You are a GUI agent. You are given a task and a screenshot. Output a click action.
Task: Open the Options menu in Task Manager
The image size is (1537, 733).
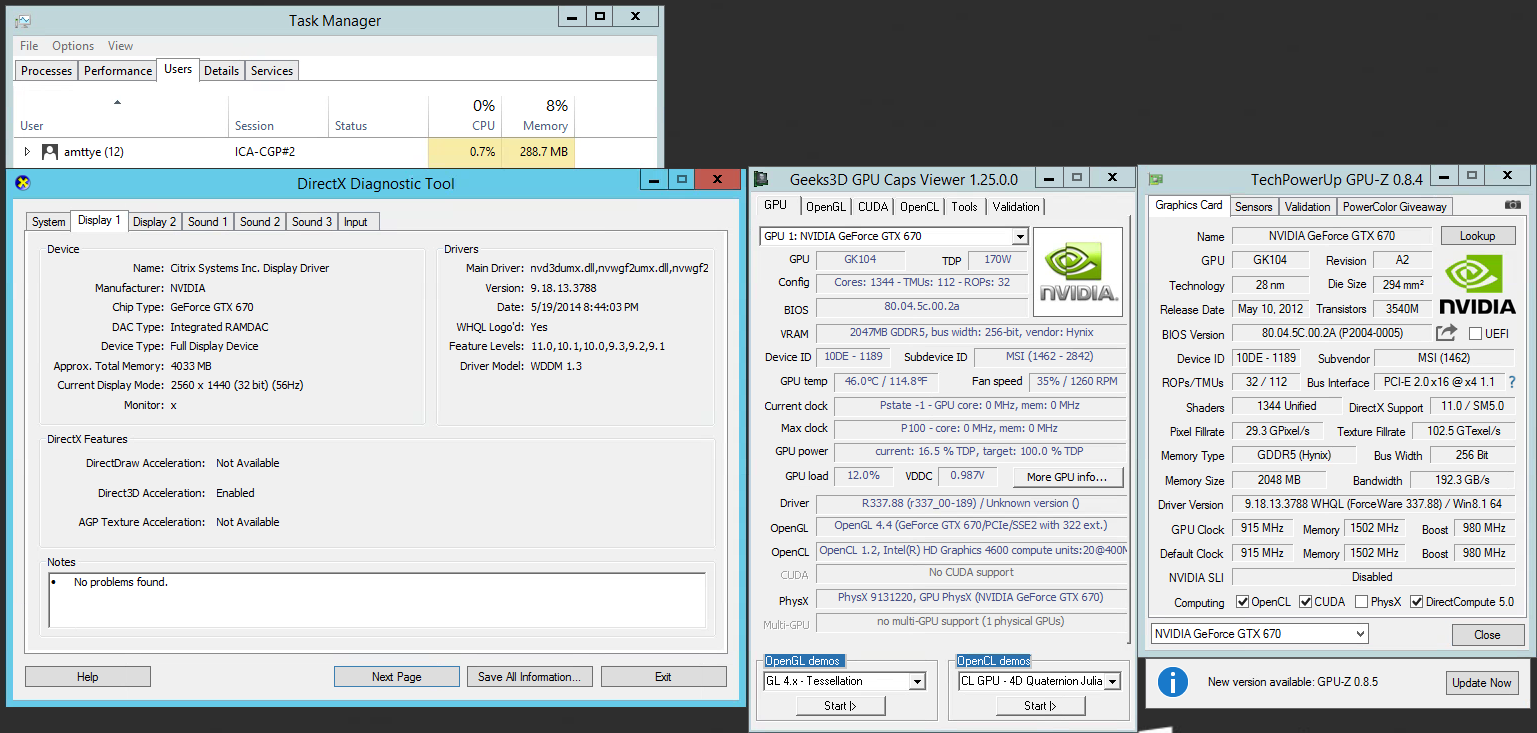(x=73, y=46)
